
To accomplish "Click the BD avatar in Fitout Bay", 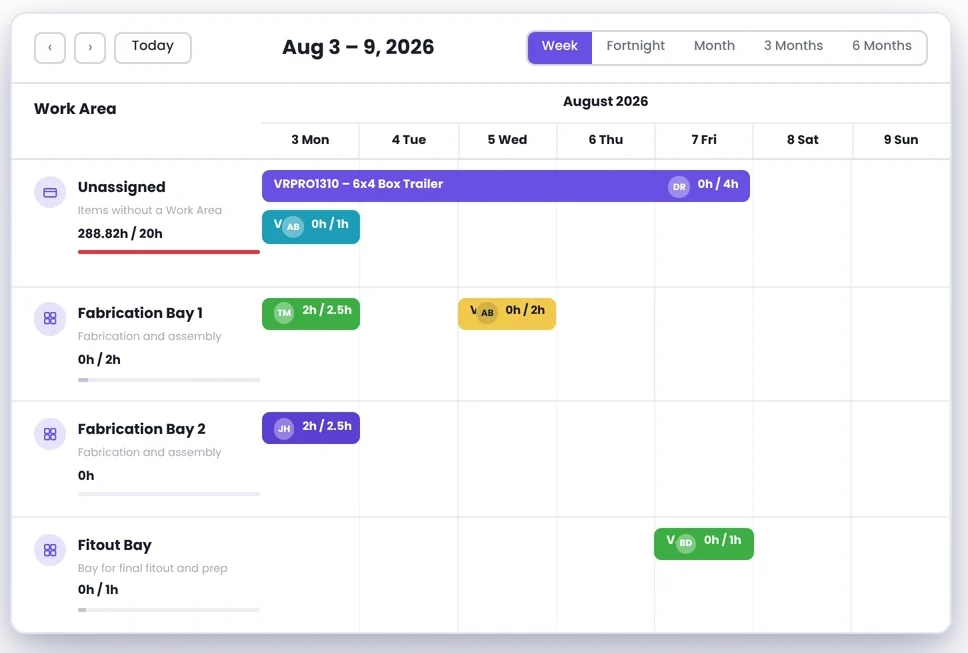I will point(686,543).
